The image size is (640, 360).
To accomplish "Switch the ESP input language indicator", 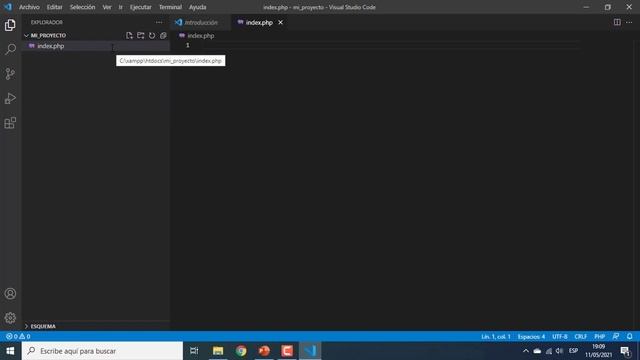I will coord(573,351).
